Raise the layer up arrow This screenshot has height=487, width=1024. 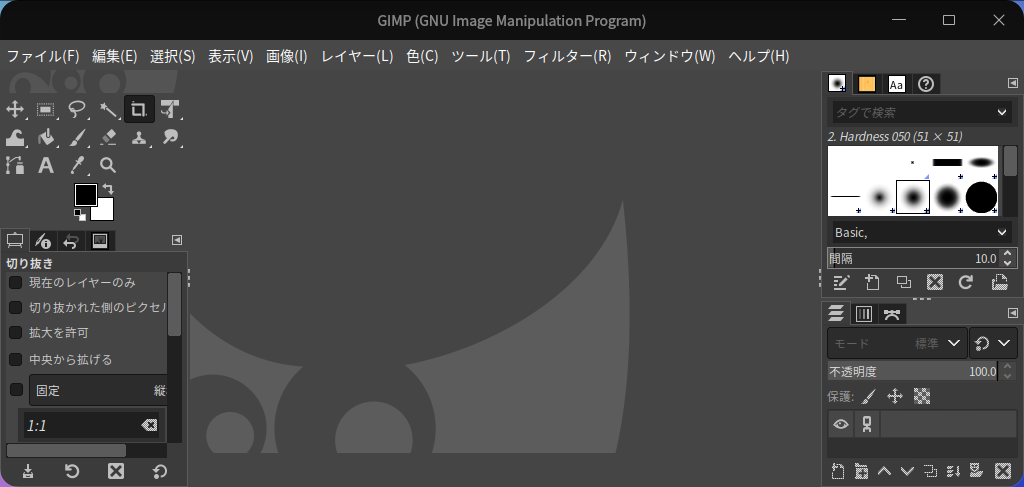pyautogui.click(x=884, y=471)
